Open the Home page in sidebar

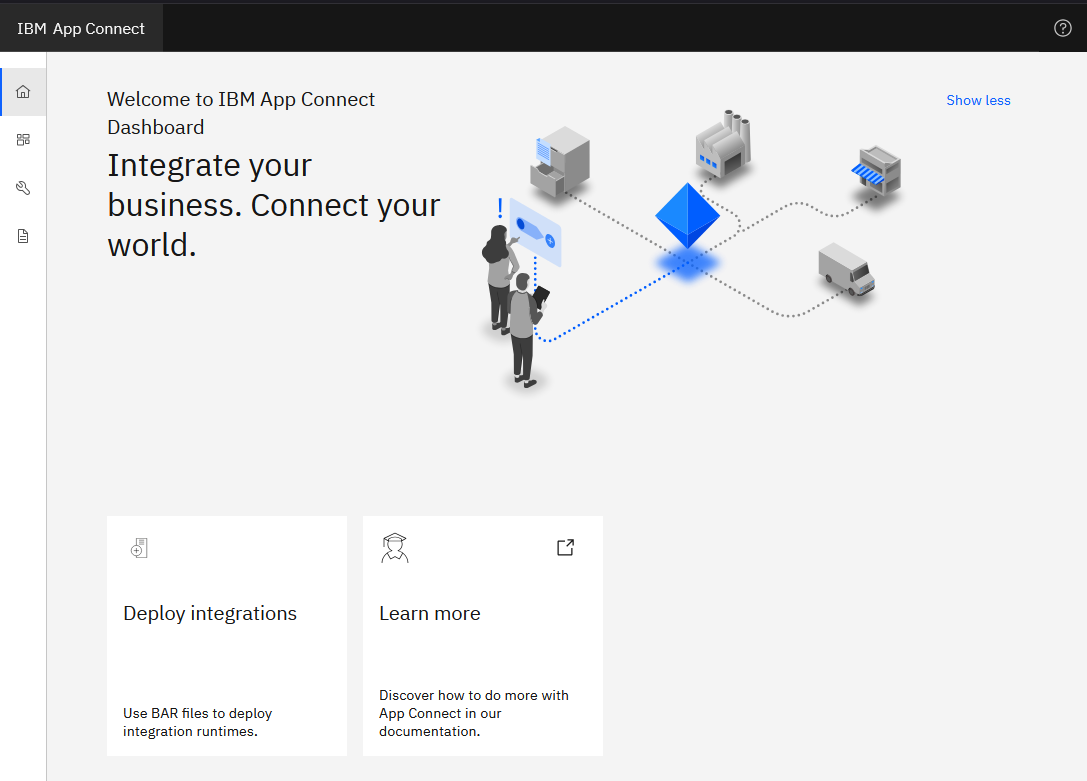coord(23,91)
